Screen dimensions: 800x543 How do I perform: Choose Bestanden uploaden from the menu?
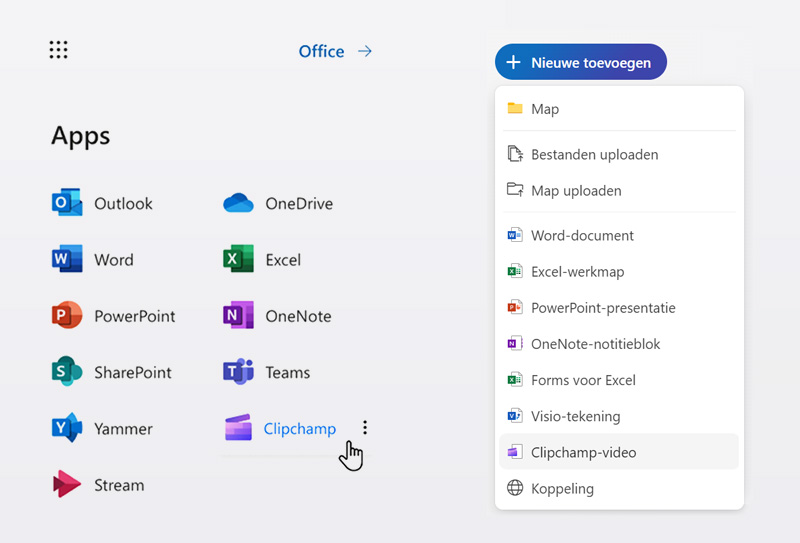(x=594, y=155)
